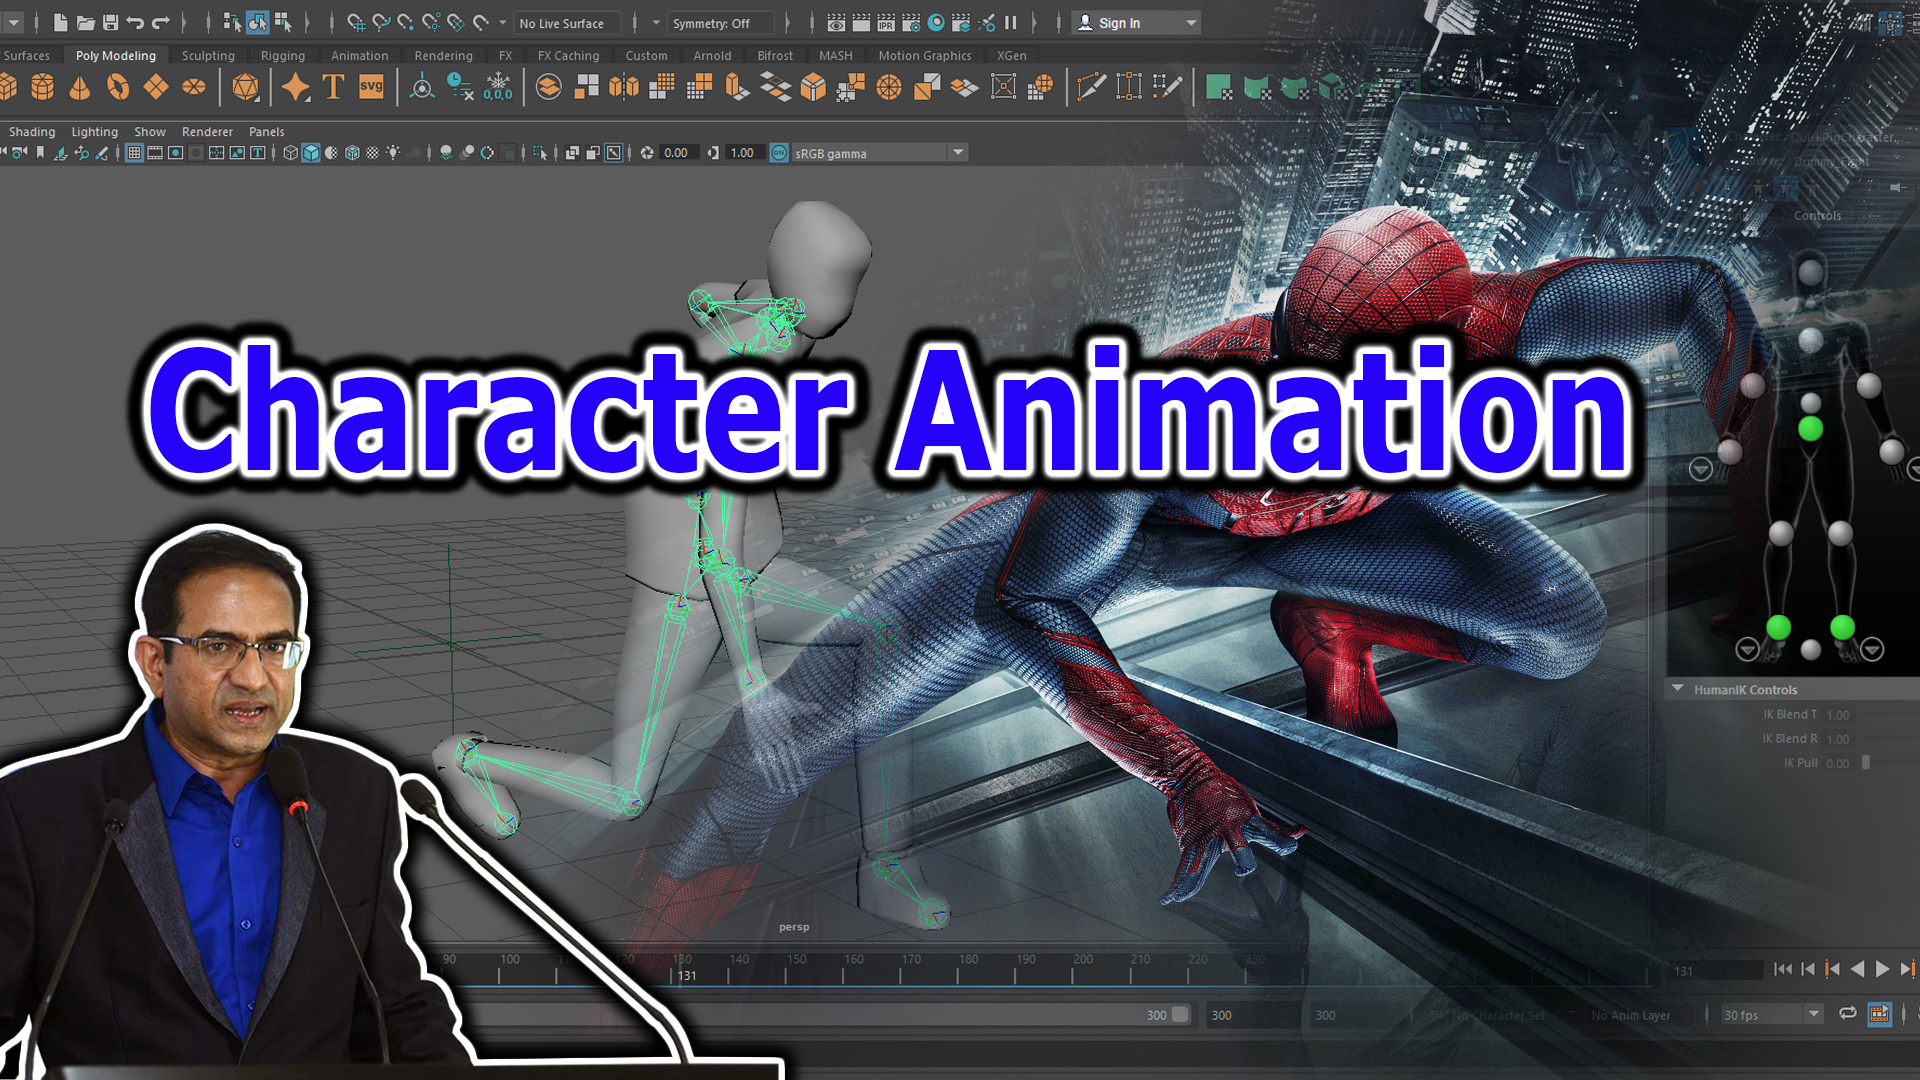Viewport: 1920px width, 1080px height.
Task: Start IPR render with the IPR icon
Action: (886, 22)
